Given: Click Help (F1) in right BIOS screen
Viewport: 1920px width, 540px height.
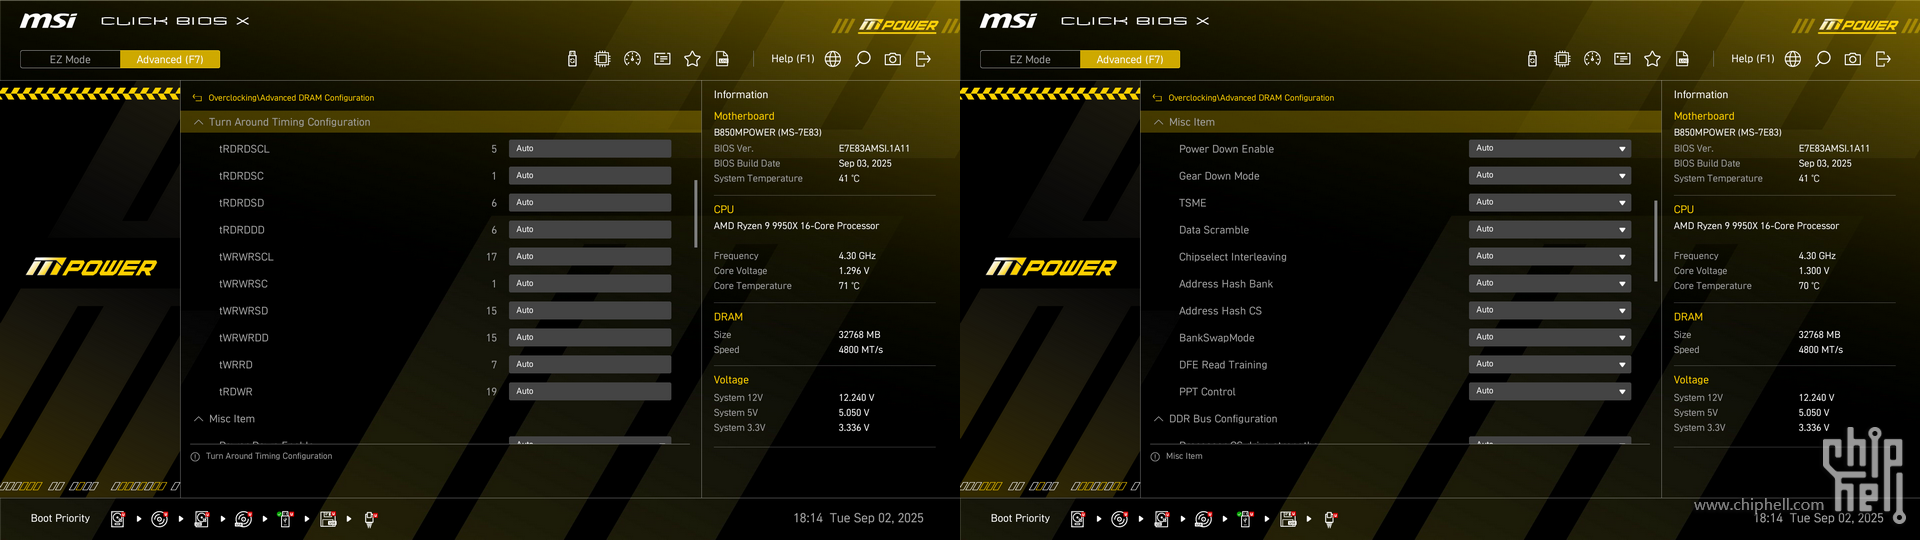Looking at the screenshot, I should (1752, 59).
